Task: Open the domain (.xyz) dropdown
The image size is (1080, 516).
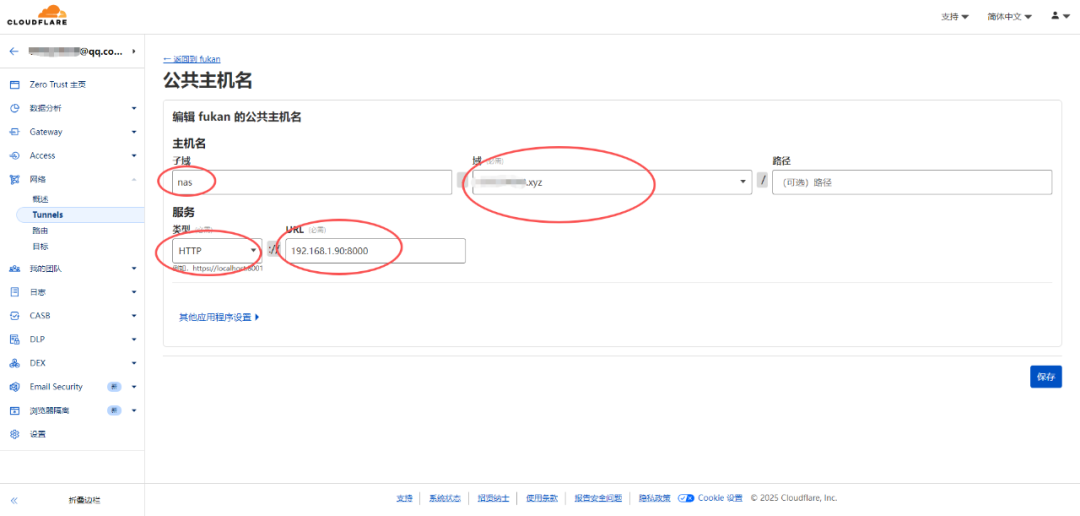Action: click(612, 183)
